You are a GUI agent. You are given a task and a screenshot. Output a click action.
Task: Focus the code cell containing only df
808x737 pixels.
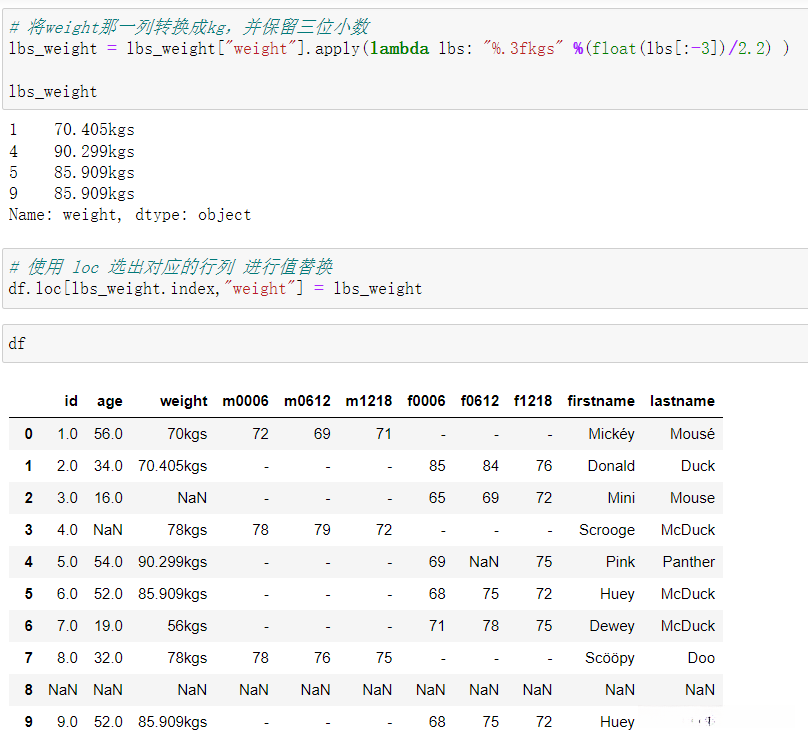click(x=400, y=343)
